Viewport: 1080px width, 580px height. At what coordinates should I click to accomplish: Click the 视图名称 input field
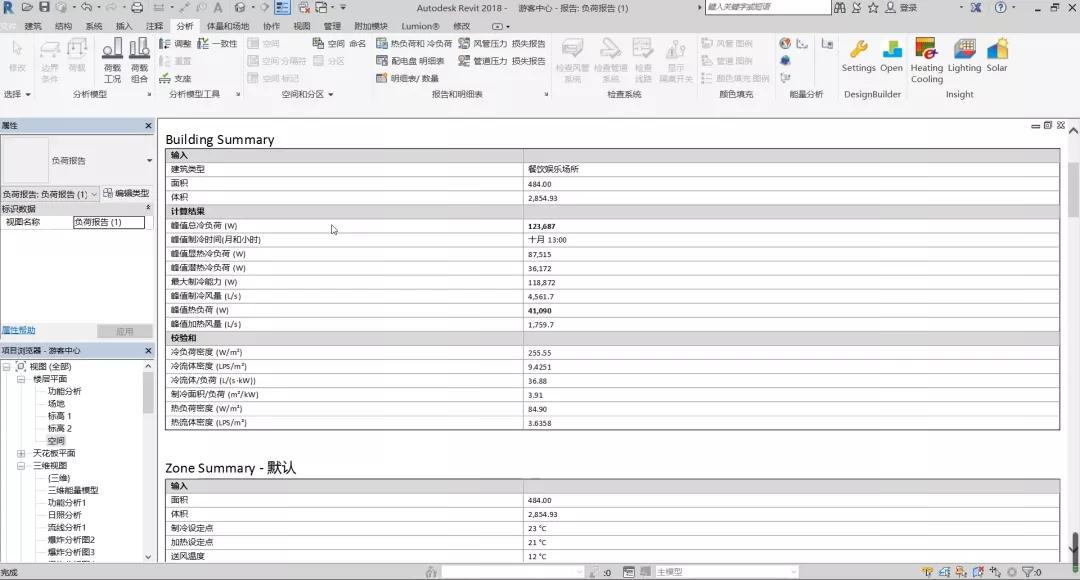pyautogui.click(x=108, y=222)
